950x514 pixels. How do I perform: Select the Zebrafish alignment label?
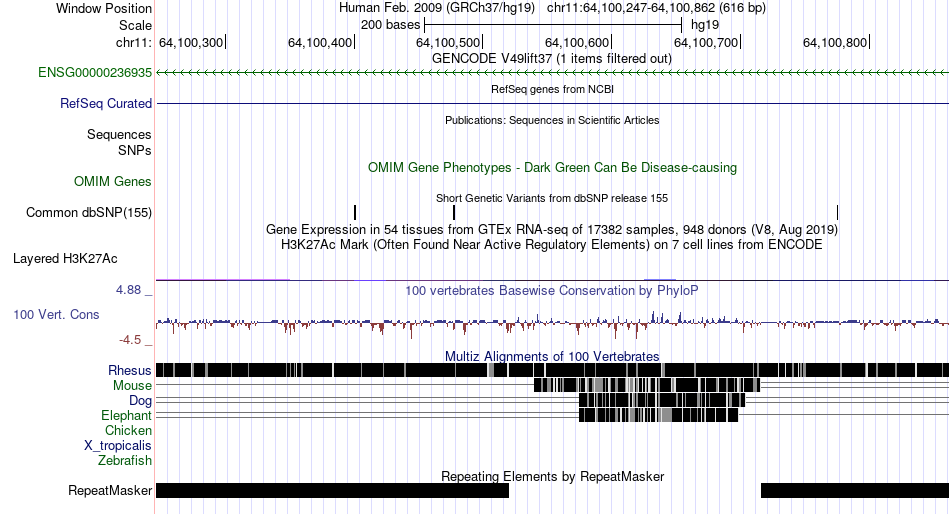pos(125,461)
